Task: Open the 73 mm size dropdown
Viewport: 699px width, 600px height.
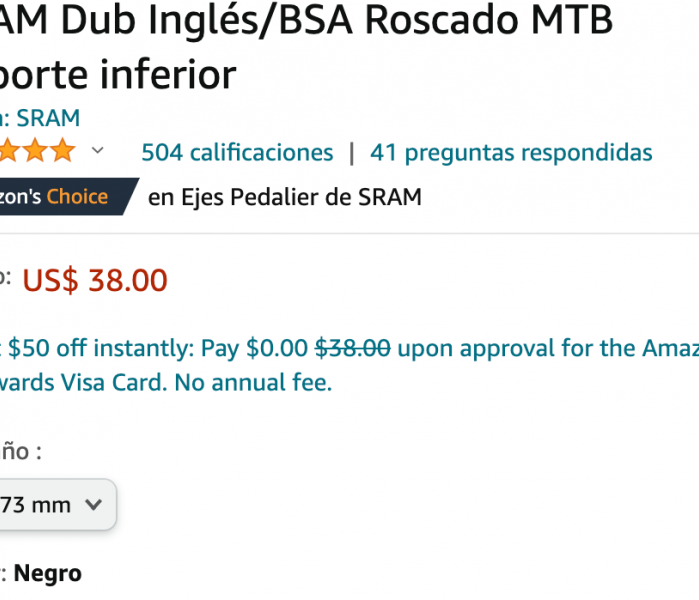Action: pos(57,505)
